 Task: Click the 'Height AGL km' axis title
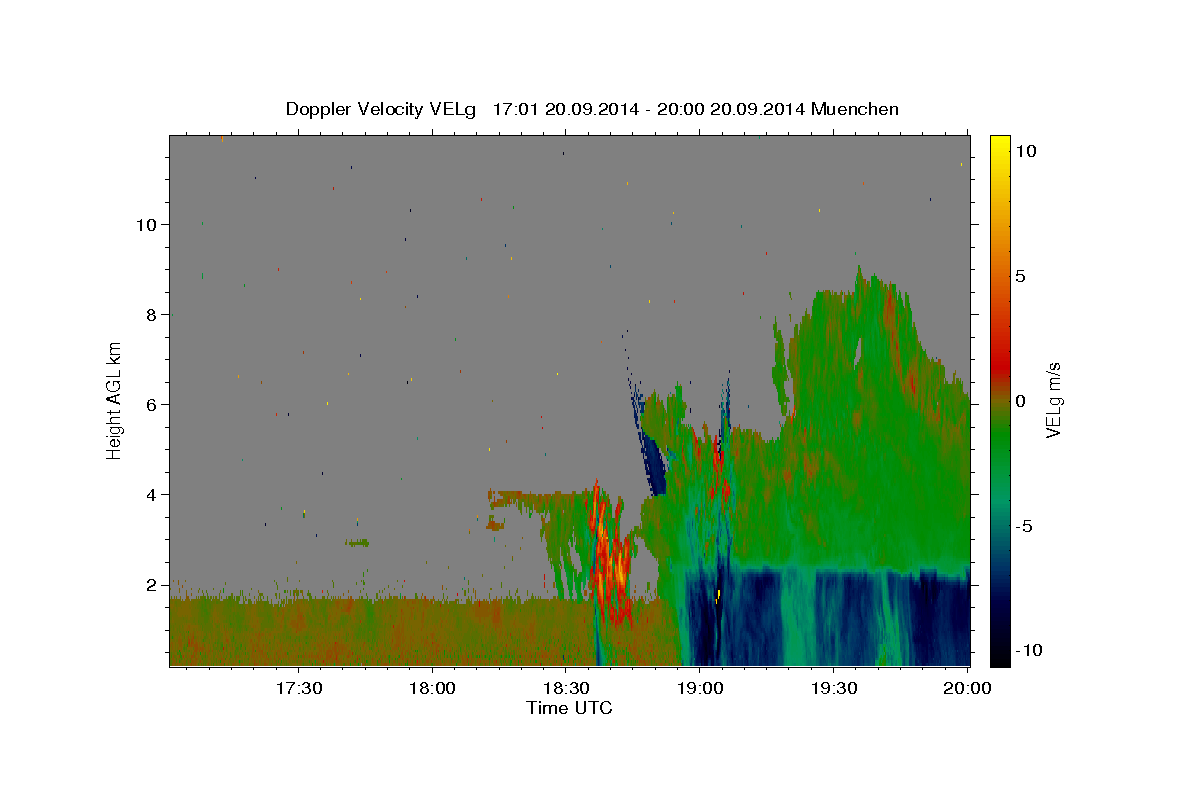(114, 399)
